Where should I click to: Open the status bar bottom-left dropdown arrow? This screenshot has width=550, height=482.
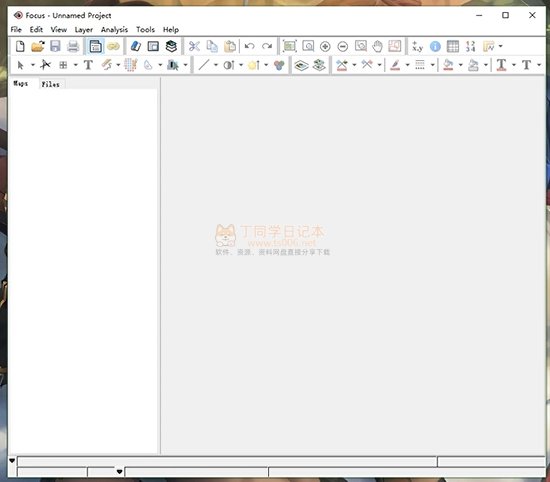12,460
